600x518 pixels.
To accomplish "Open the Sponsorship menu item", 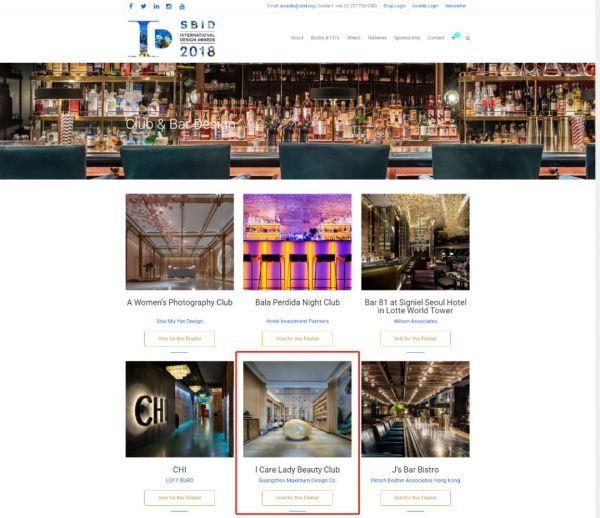I will pos(407,38).
